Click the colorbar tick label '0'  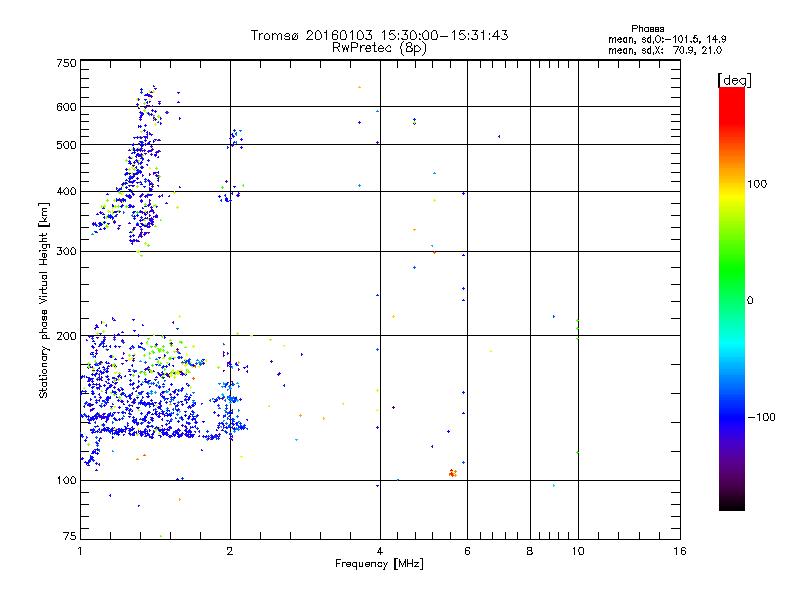(x=750, y=301)
